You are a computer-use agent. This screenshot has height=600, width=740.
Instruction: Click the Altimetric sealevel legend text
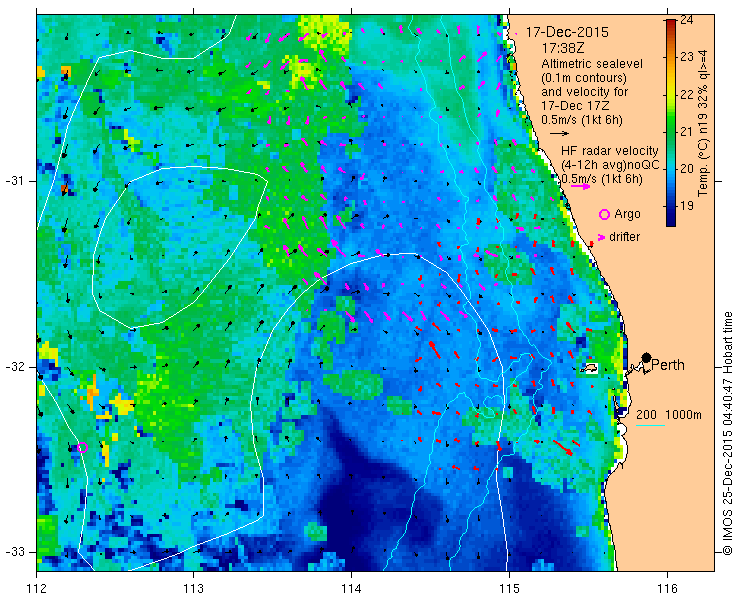point(592,63)
